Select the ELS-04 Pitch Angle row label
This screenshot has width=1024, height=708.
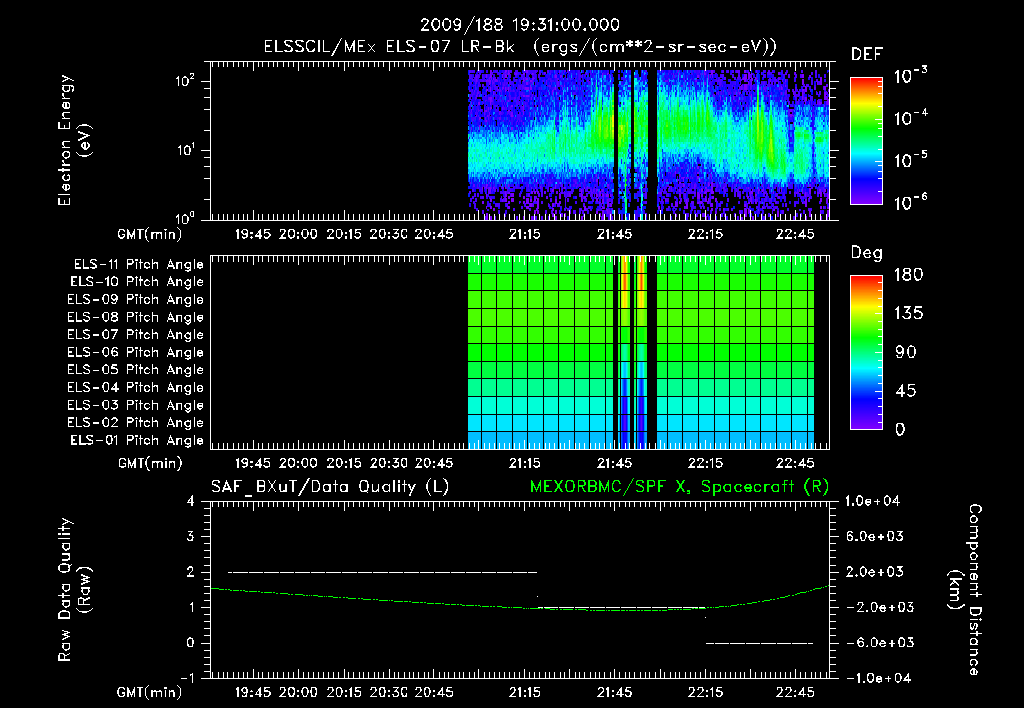click(x=135, y=388)
